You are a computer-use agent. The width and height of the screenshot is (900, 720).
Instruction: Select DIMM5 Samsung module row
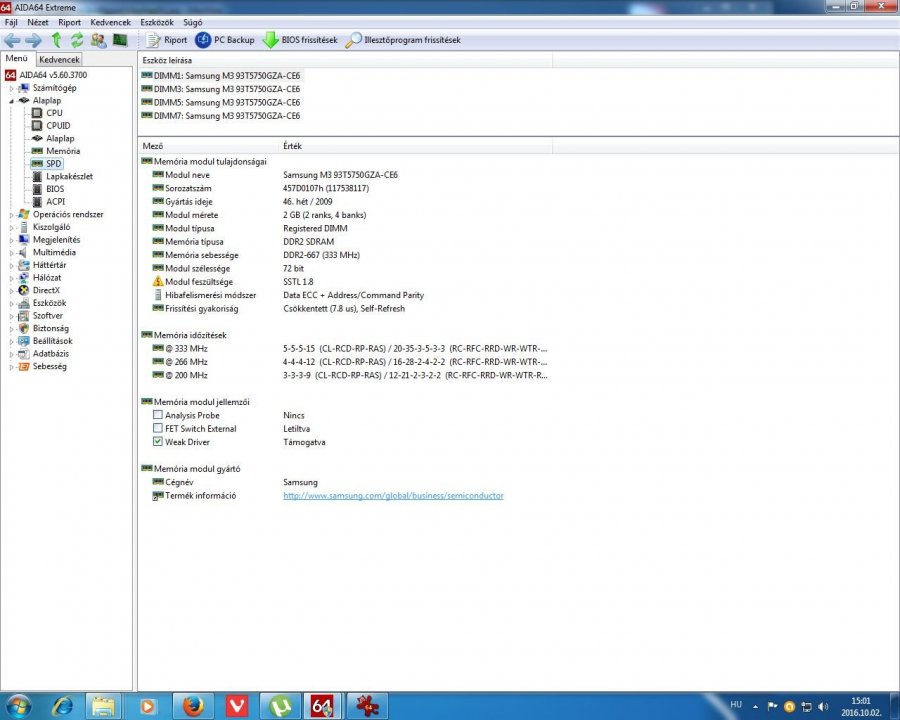tap(220, 102)
